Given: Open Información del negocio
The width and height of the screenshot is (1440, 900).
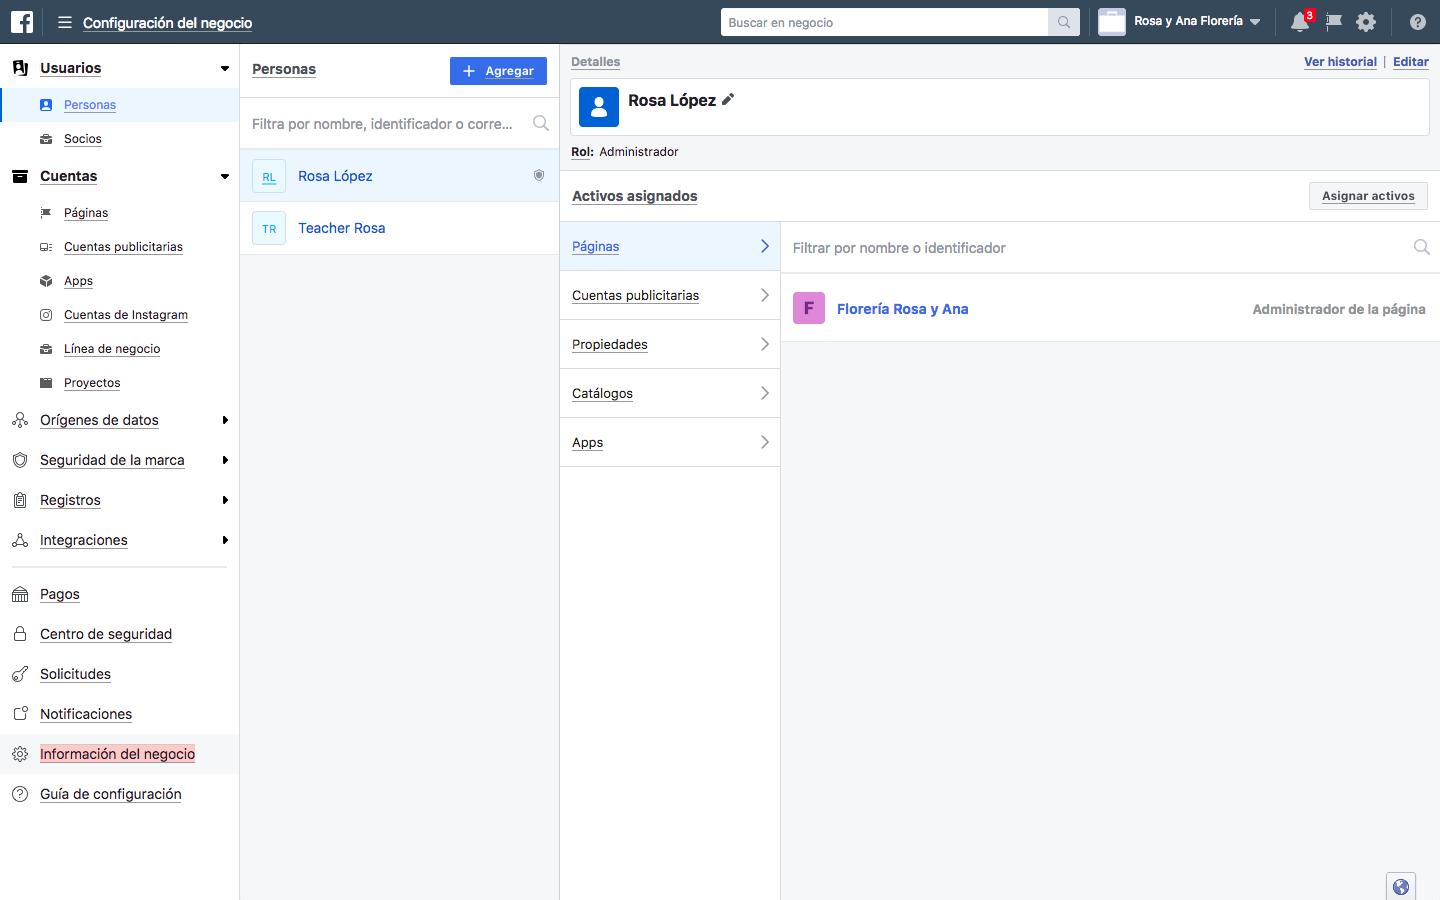Looking at the screenshot, I should pos(117,754).
